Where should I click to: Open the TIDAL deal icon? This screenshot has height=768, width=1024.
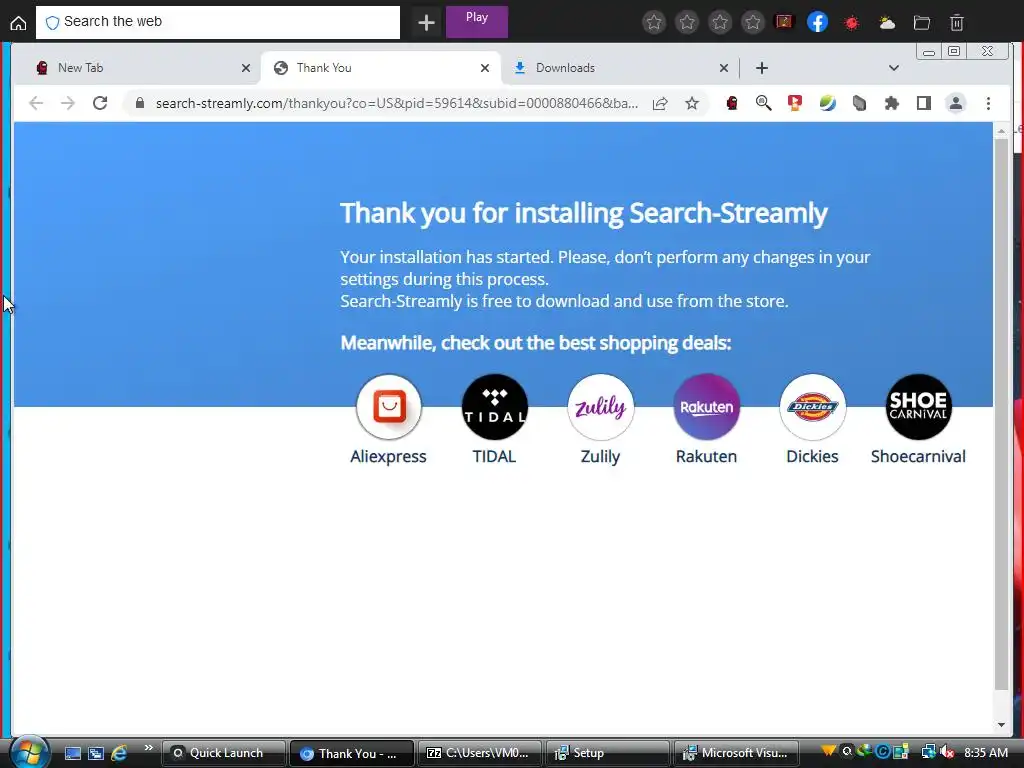pyautogui.click(x=494, y=407)
